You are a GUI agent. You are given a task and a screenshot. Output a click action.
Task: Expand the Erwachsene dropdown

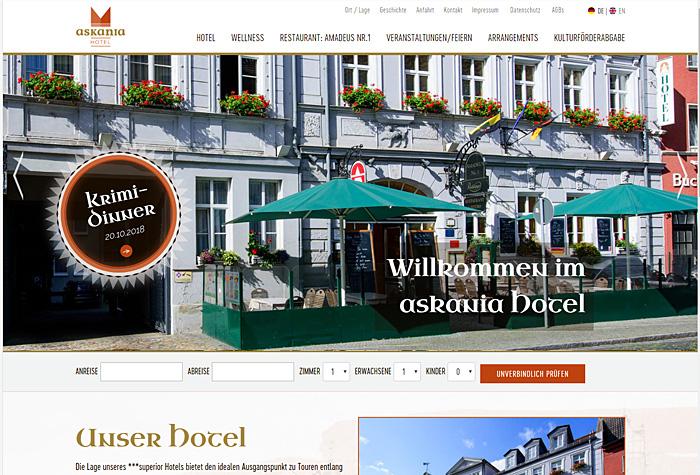407,372
